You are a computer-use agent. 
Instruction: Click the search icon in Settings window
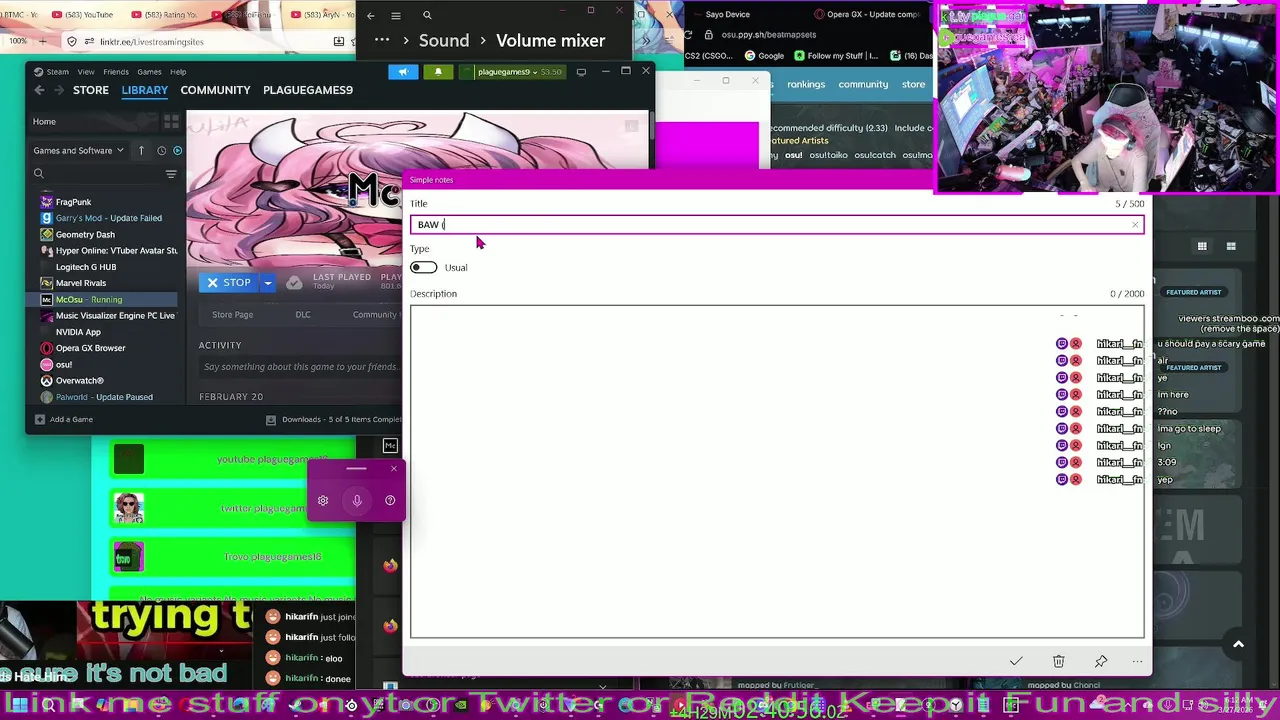[427, 15]
